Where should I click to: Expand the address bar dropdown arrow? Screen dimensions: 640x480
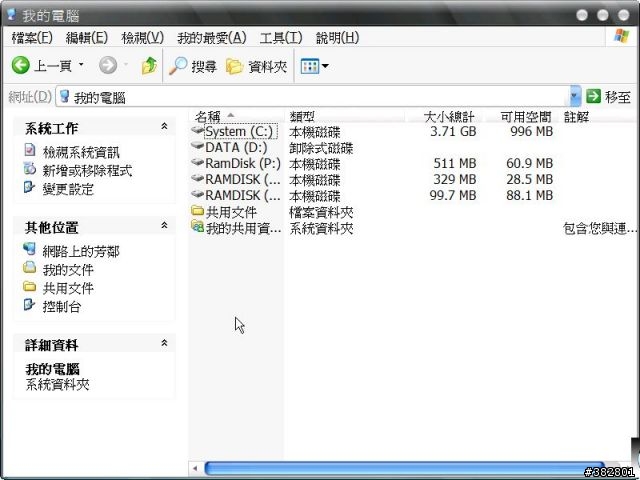575,97
